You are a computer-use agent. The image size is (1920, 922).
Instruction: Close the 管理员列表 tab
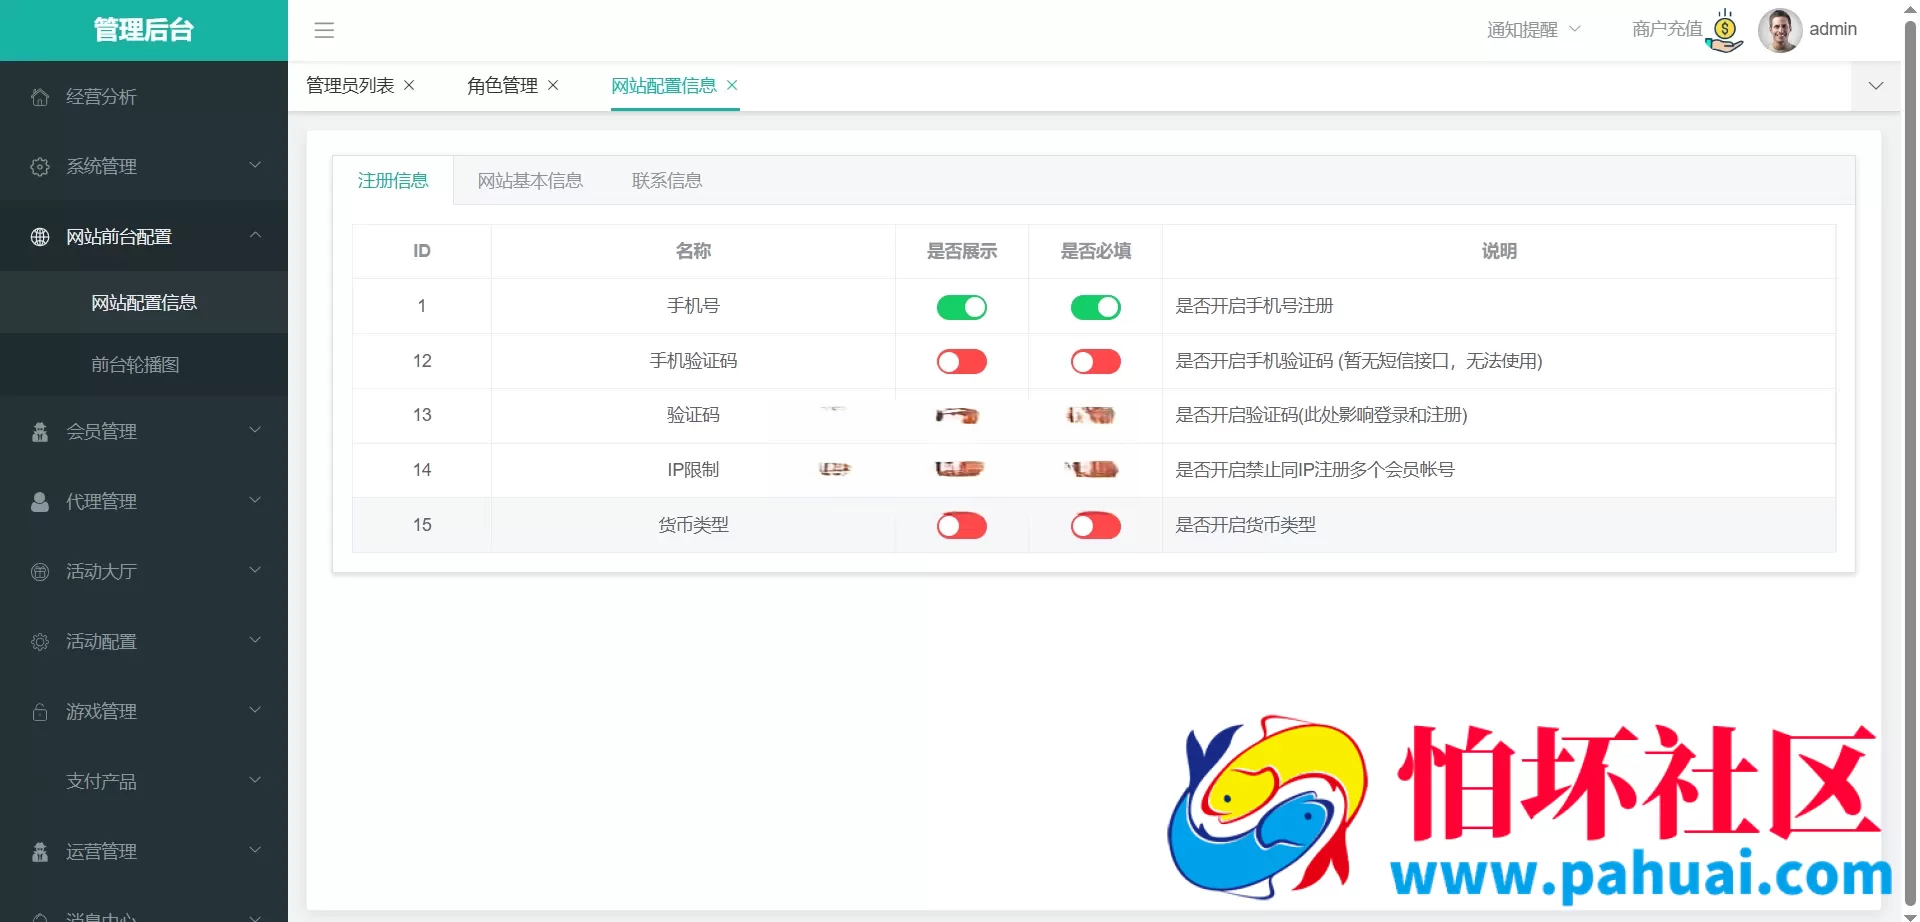[409, 85]
